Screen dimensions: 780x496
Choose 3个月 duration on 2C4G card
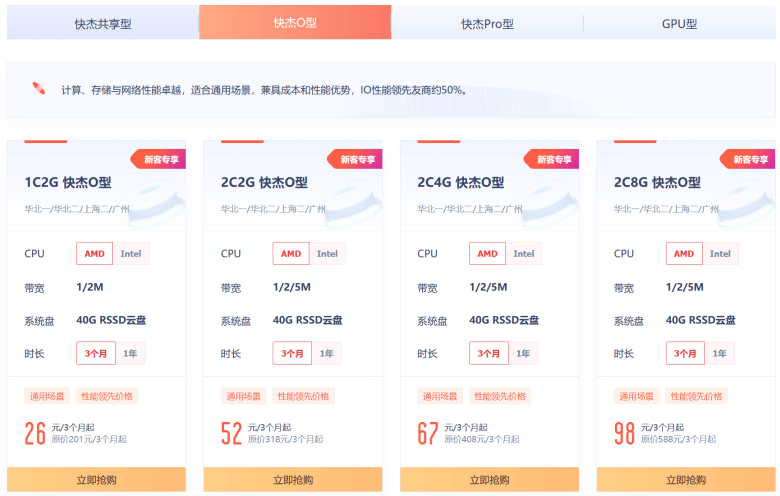tap(489, 353)
